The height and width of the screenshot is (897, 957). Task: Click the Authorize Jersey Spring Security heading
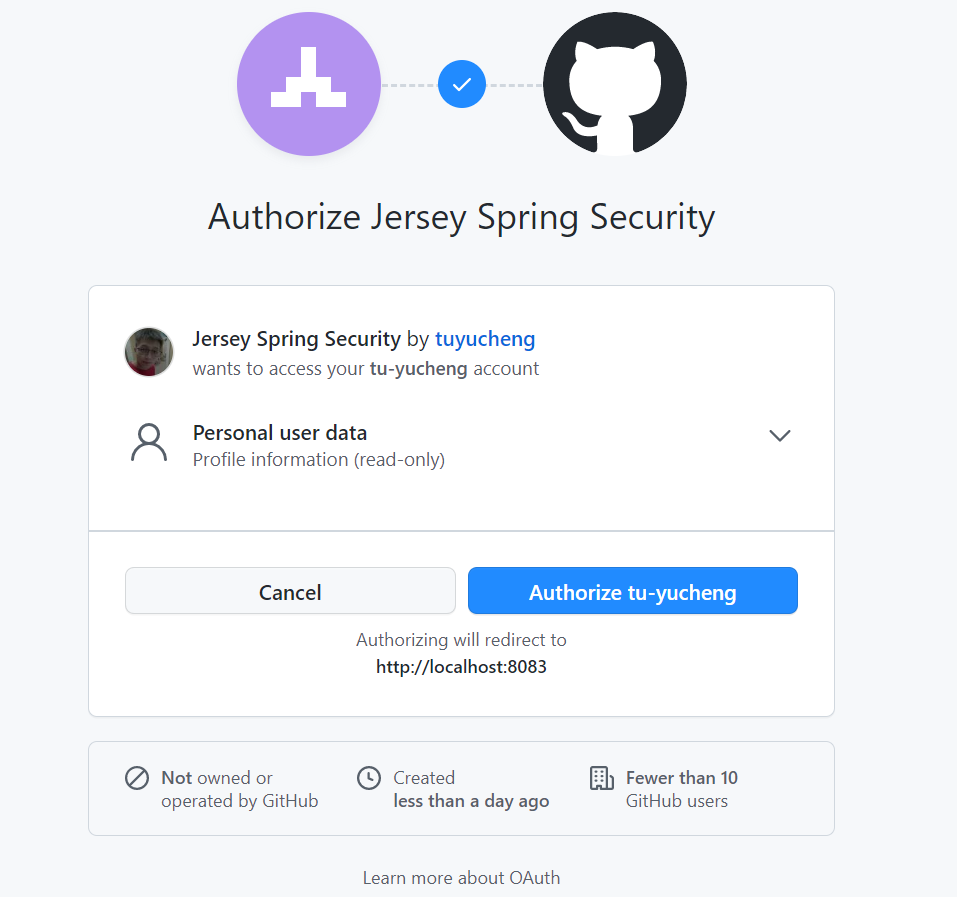(461, 217)
